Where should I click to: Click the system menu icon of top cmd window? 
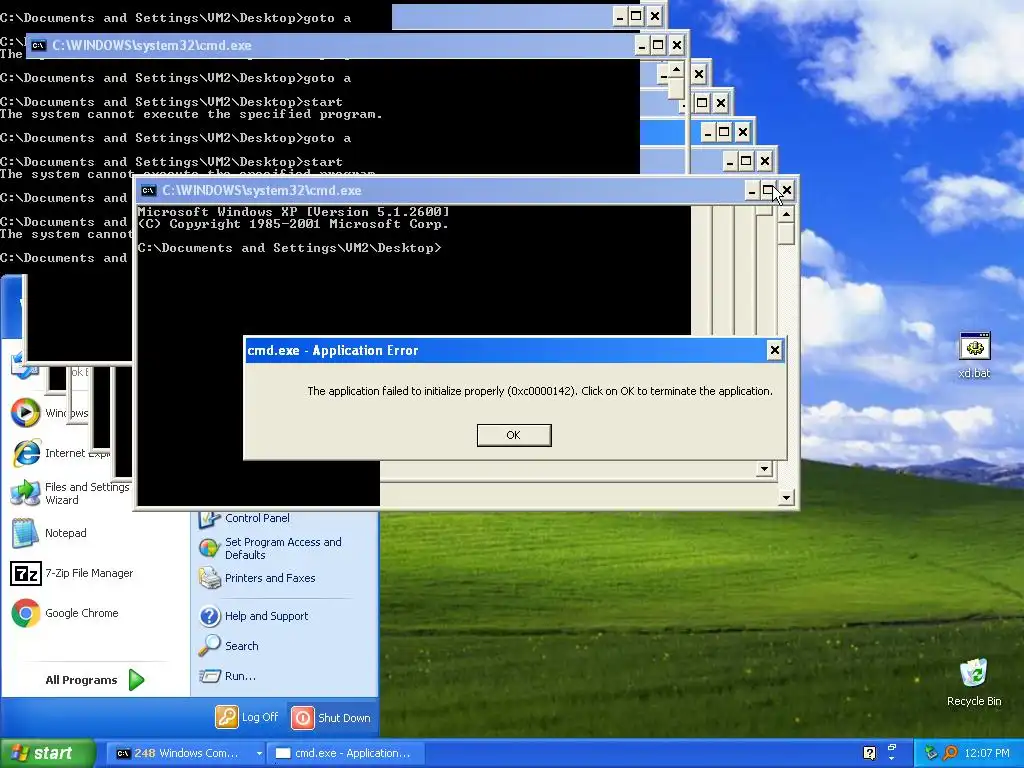click(x=39, y=45)
